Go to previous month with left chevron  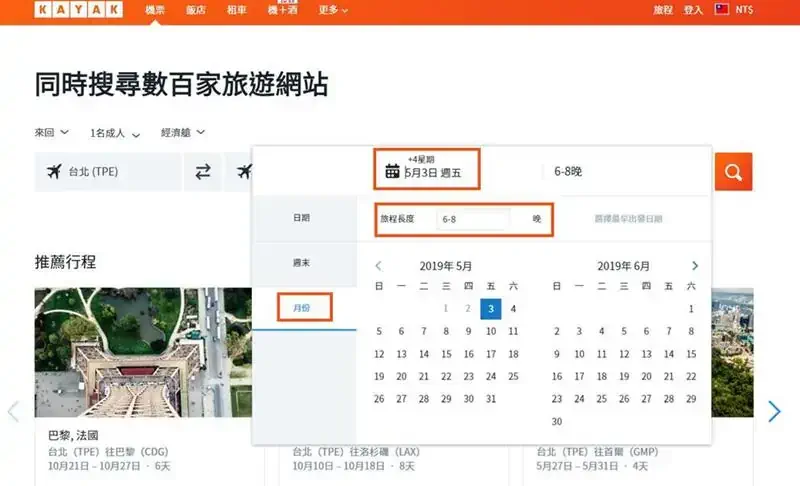click(x=378, y=266)
